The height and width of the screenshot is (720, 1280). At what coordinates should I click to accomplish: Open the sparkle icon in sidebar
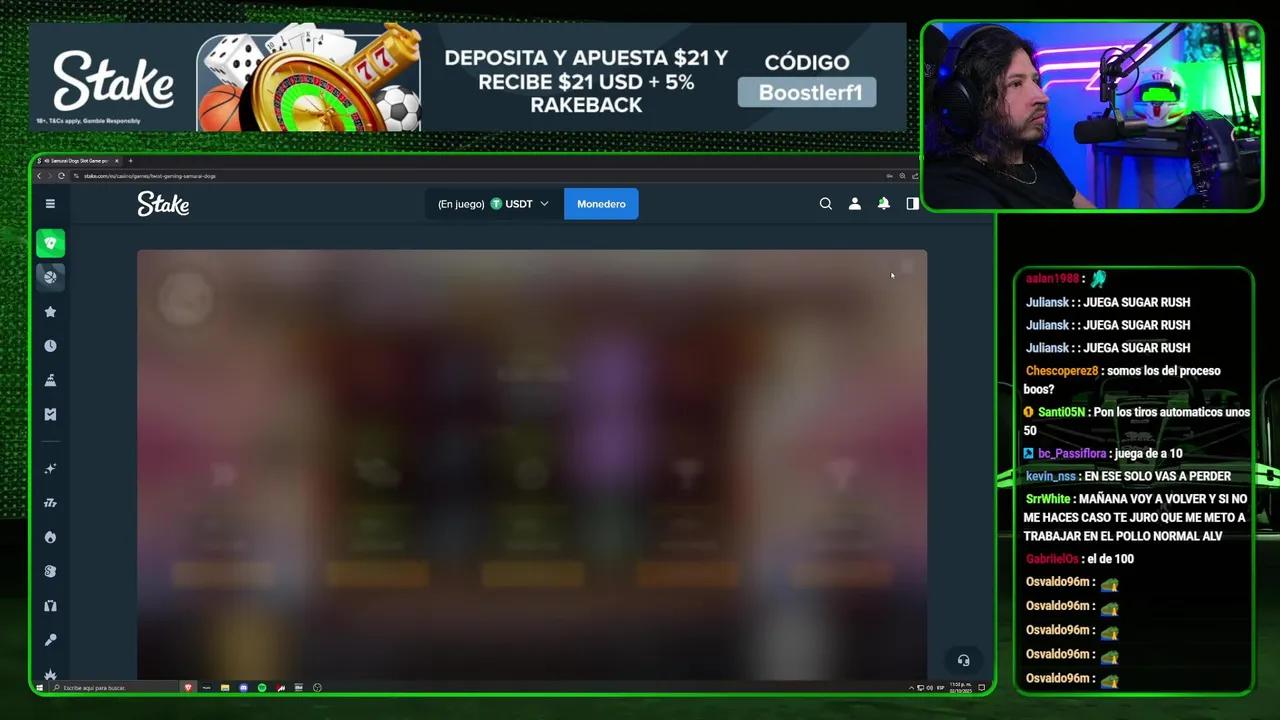tap(50, 469)
